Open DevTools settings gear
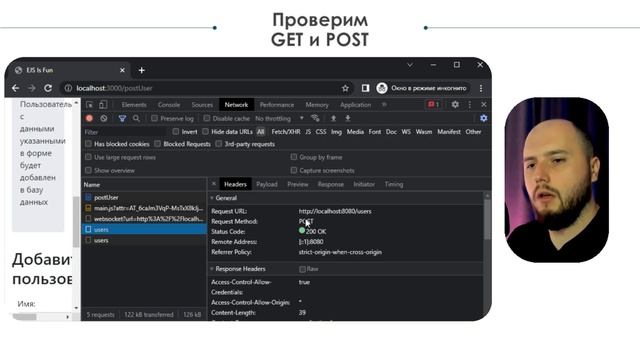This screenshot has height=360, width=640. click(x=455, y=105)
